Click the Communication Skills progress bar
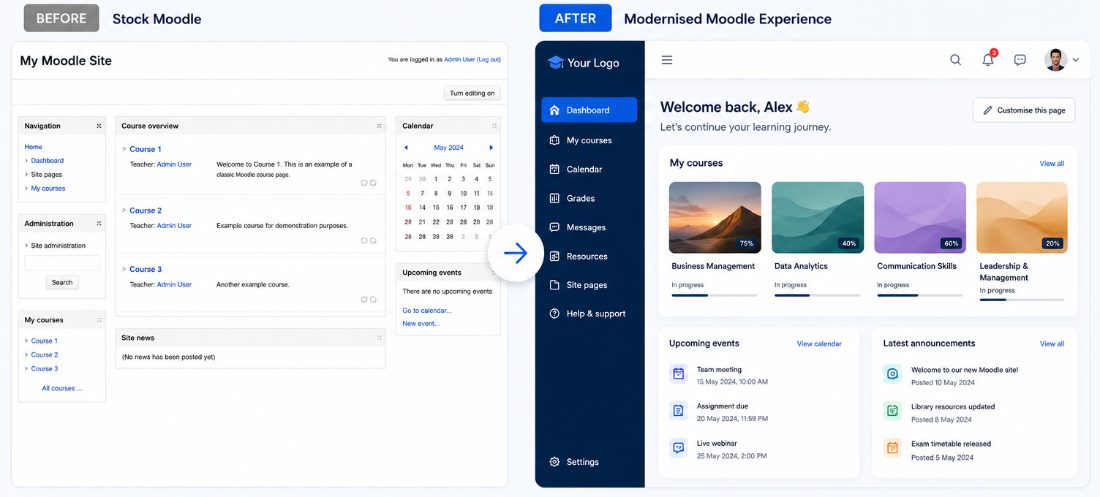1100x497 pixels. [x=919, y=296]
